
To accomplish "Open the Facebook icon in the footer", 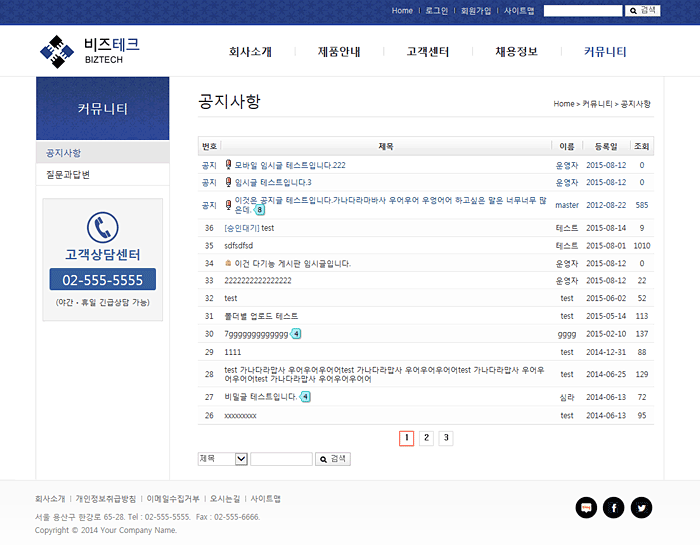I will click(x=613, y=508).
